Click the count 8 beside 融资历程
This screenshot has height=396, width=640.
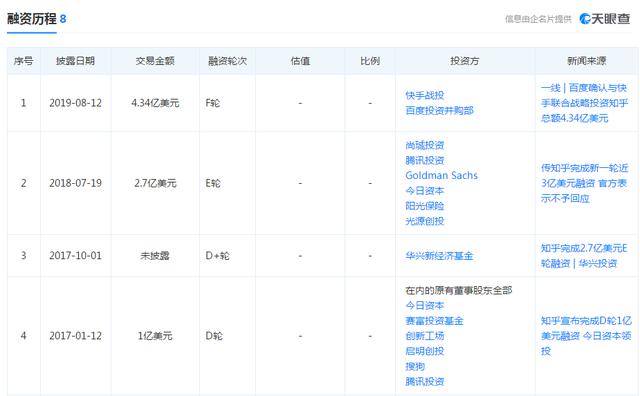point(63,19)
